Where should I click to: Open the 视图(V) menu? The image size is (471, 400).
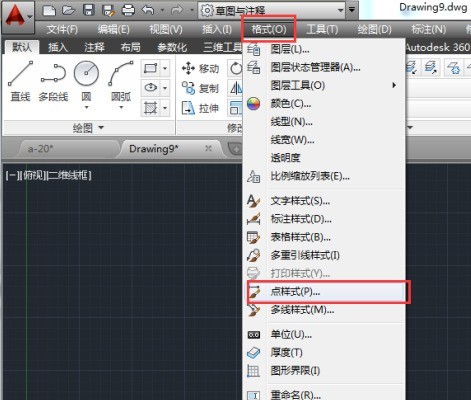point(166,29)
